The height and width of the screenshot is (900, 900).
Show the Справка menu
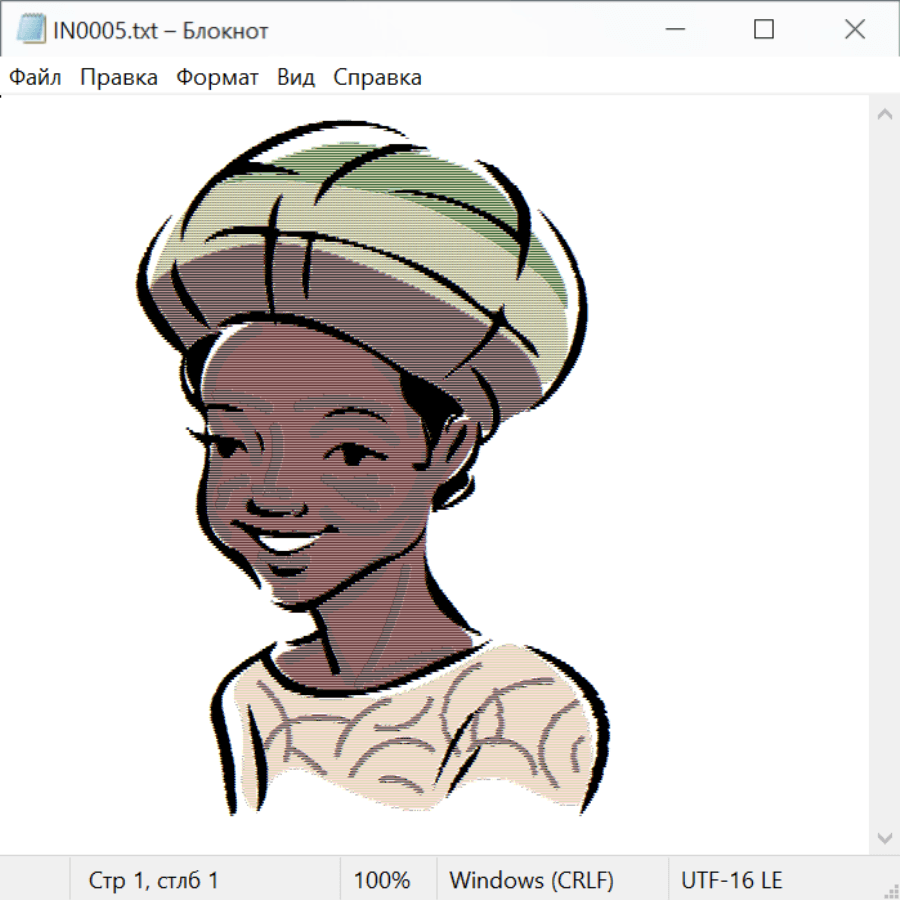377,78
